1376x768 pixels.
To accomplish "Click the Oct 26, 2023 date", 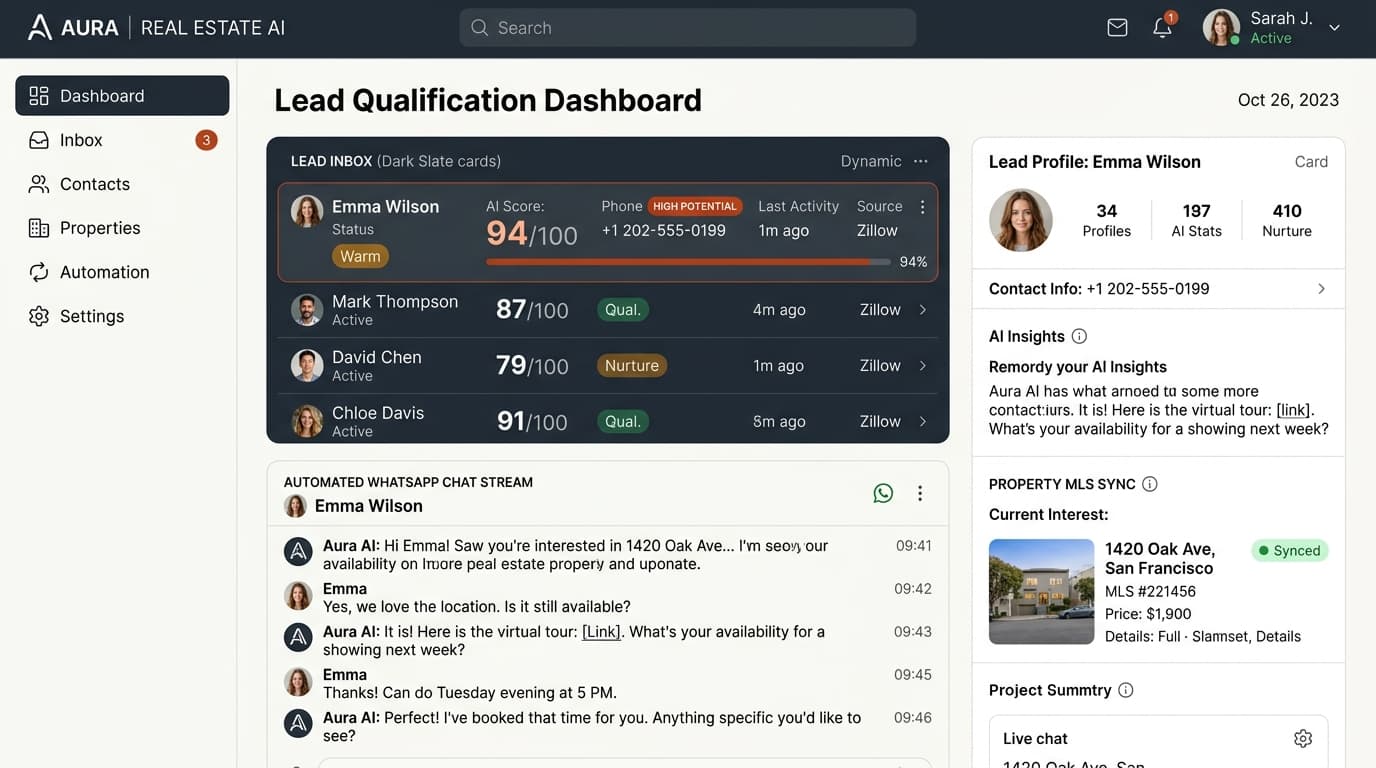I will (x=1288, y=100).
